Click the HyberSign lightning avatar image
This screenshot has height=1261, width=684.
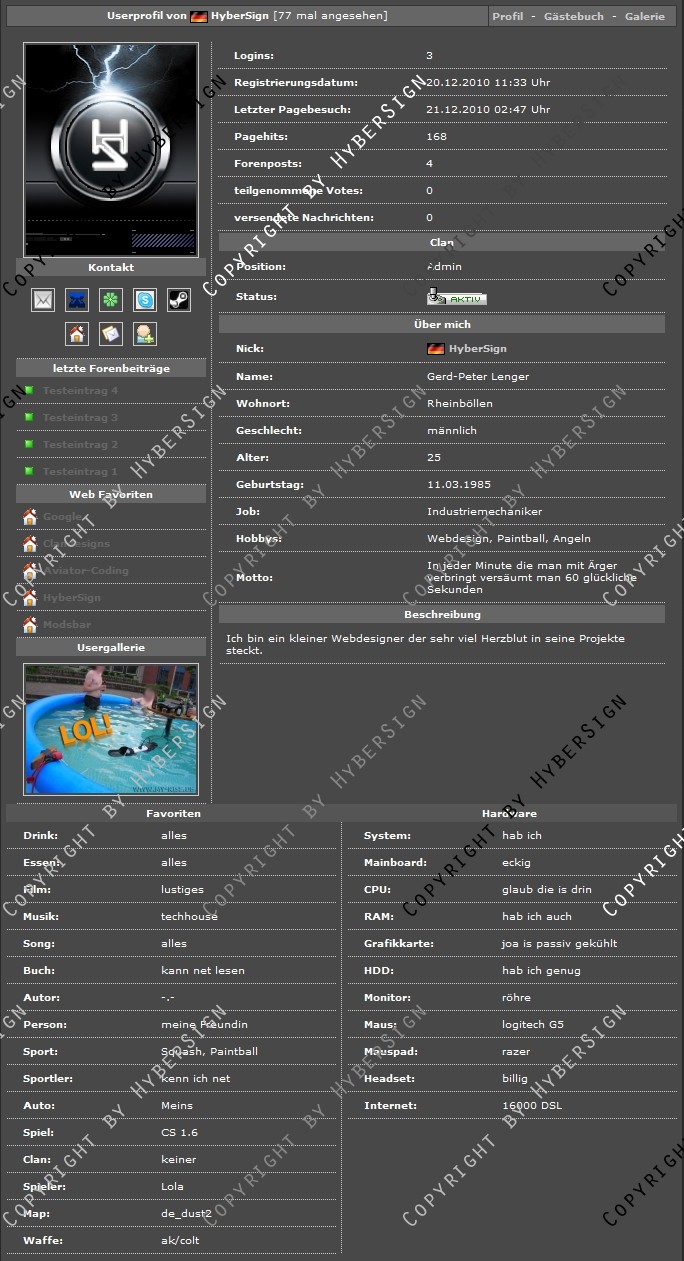(111, 149)
